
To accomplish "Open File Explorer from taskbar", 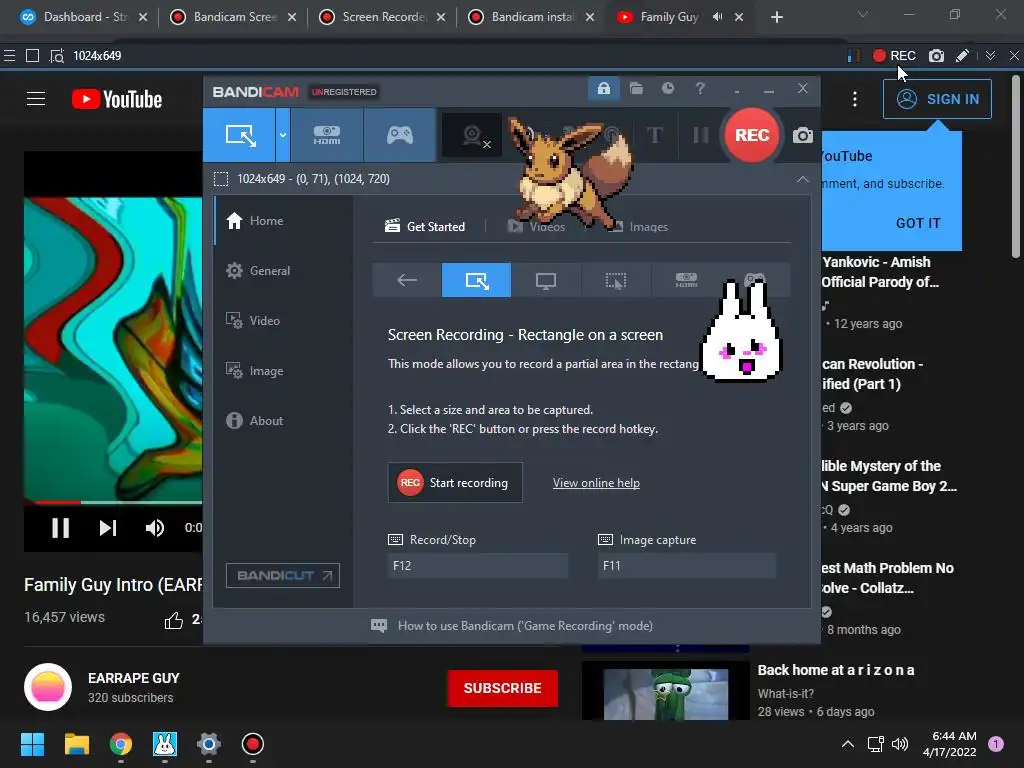I will tap(76, 744).
